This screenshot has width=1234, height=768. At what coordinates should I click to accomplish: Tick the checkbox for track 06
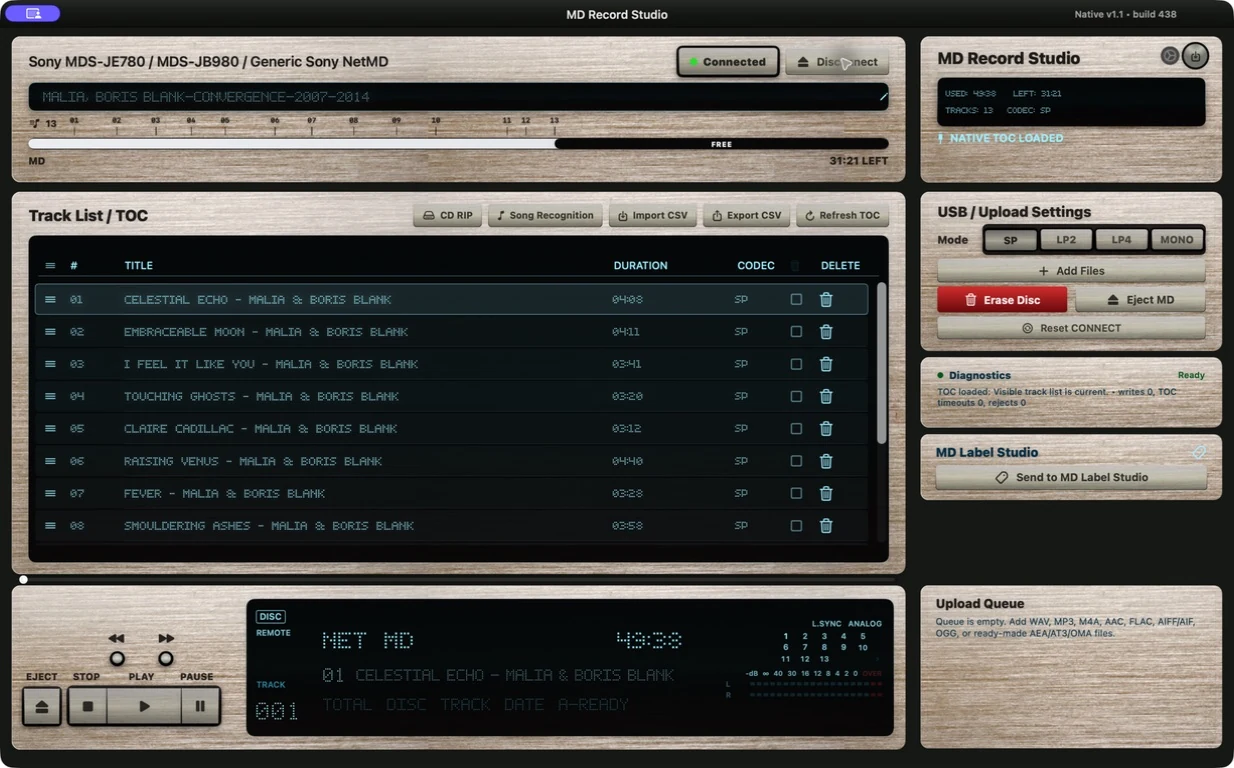(796, 461)
